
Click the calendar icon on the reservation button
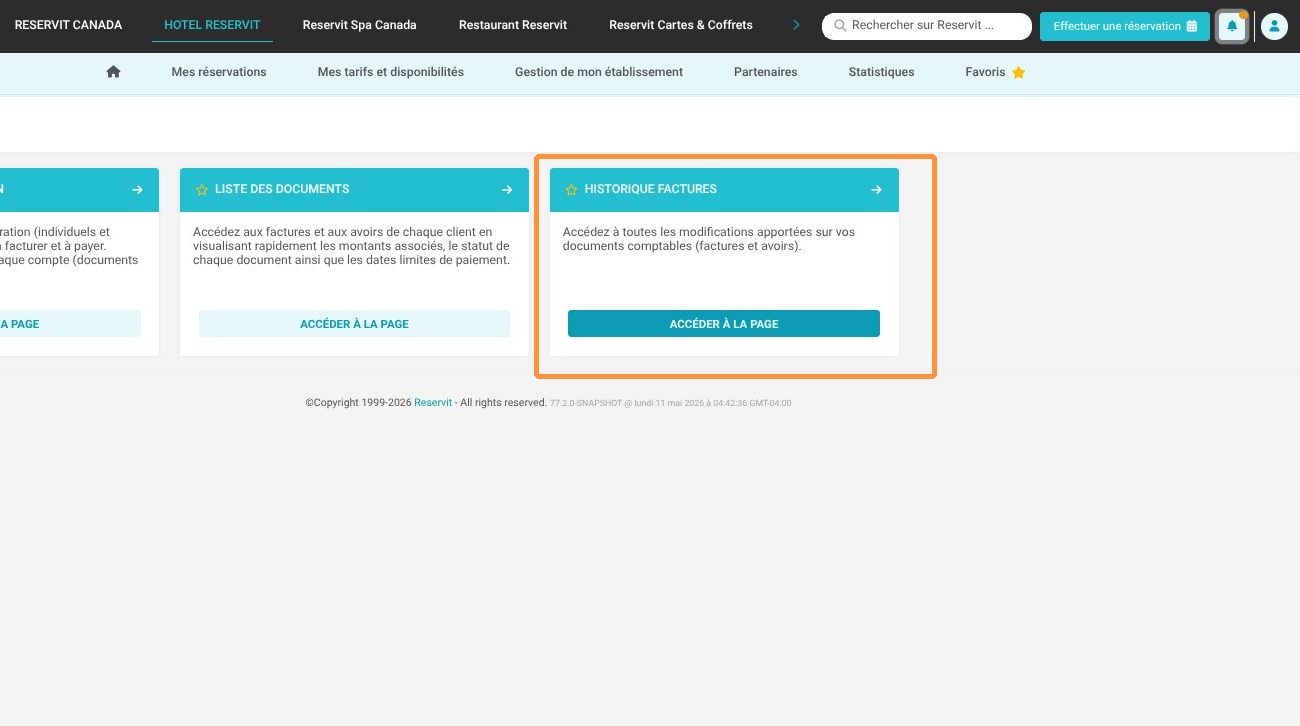click(1191, 26)
